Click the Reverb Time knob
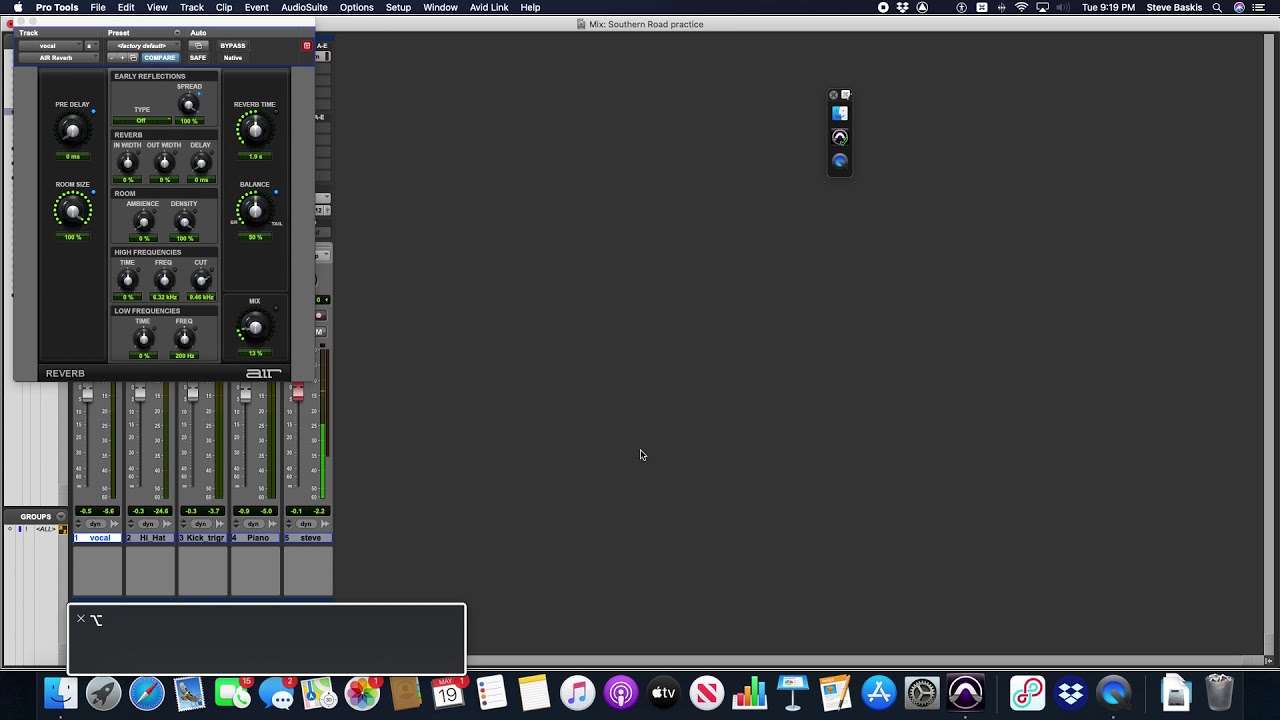The image size is (1280, 720). pos(255,130)
